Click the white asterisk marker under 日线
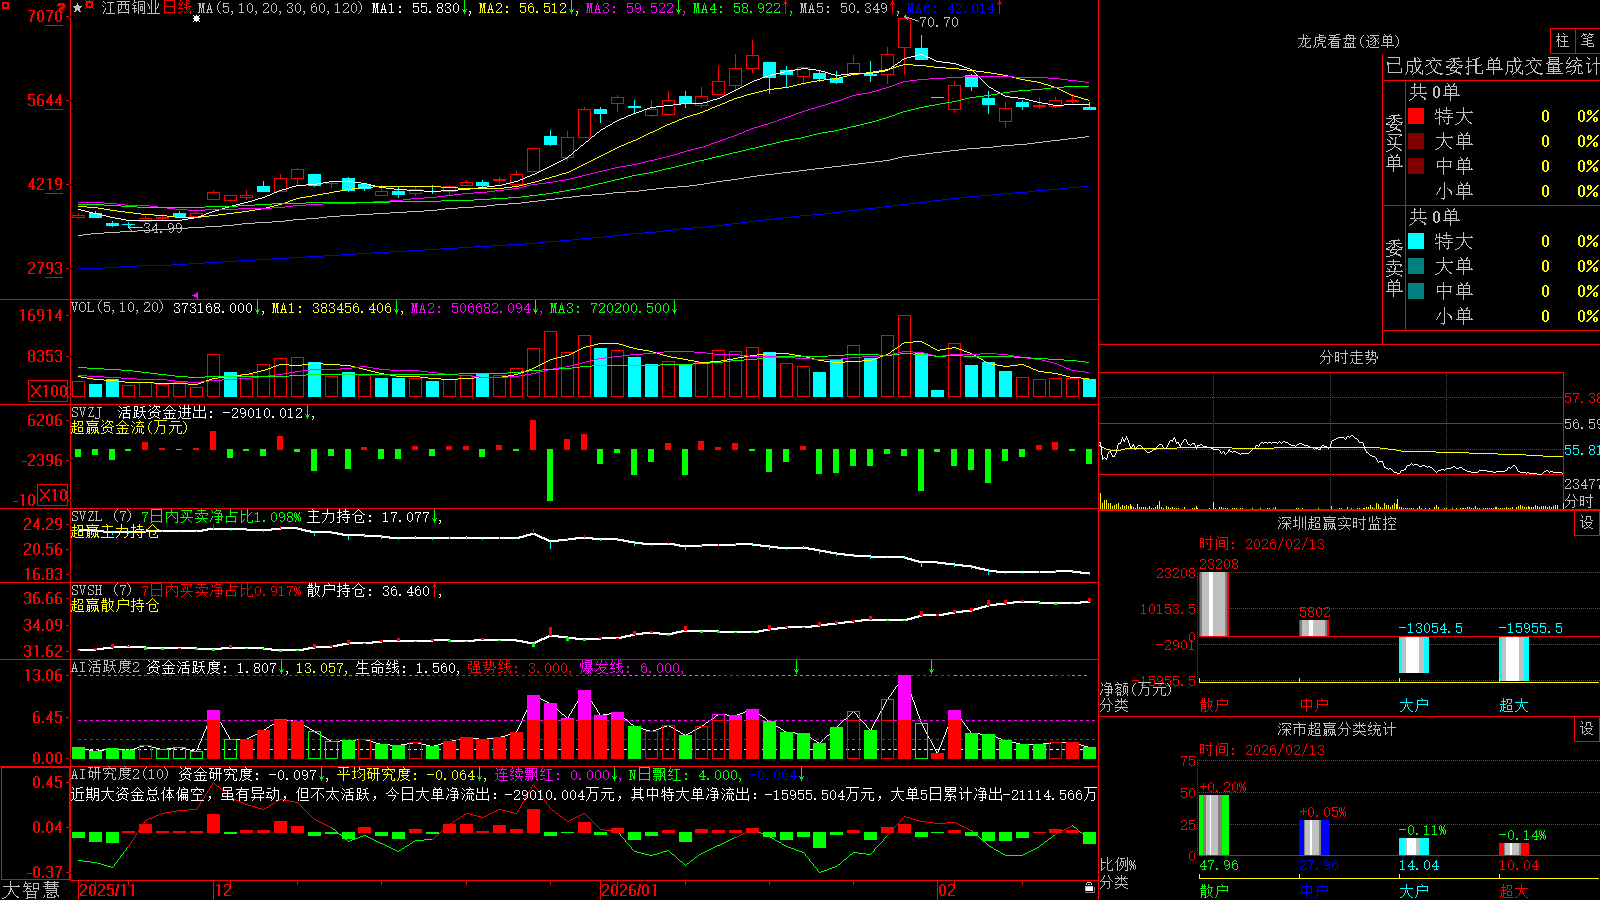1600x900 pixels. [197, 19]
